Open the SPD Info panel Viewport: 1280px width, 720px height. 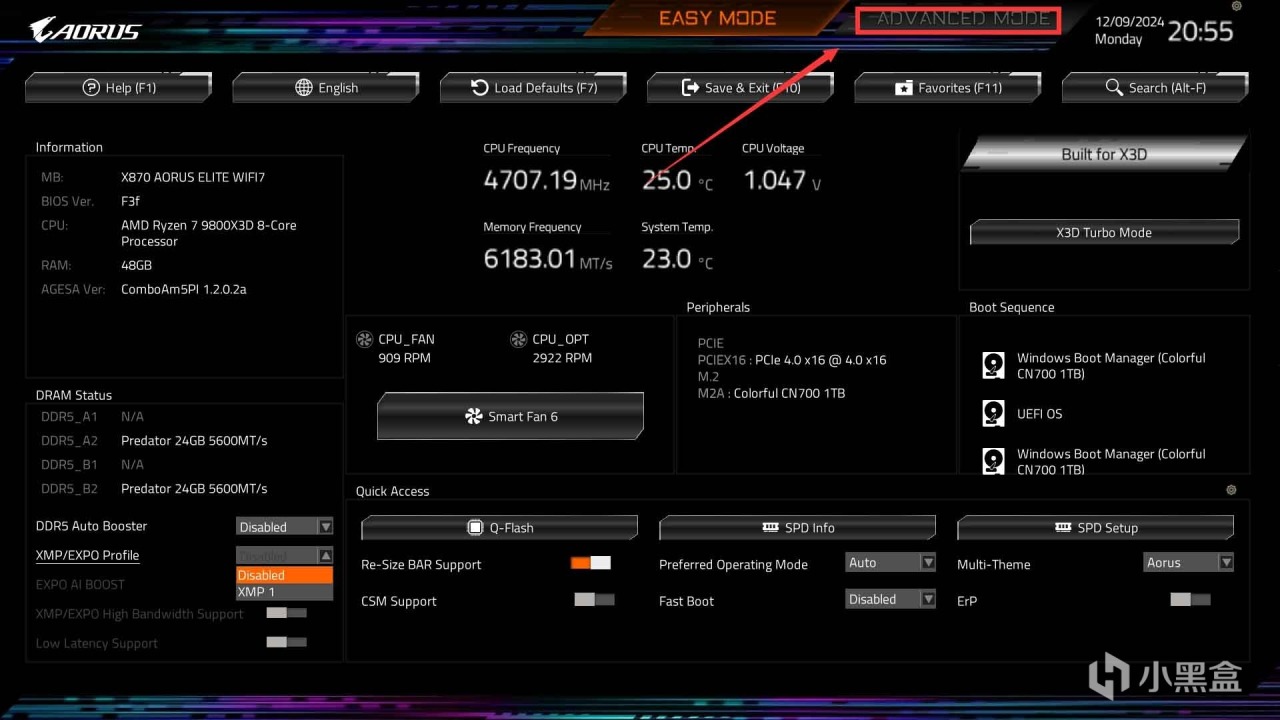click(797, 527)
